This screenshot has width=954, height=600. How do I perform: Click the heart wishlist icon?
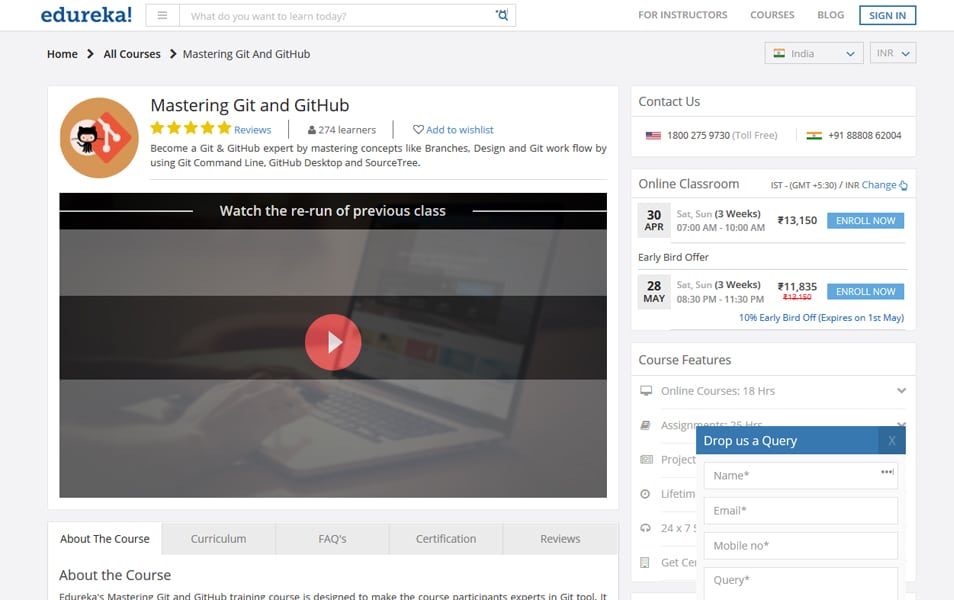[x=418, y=130]
